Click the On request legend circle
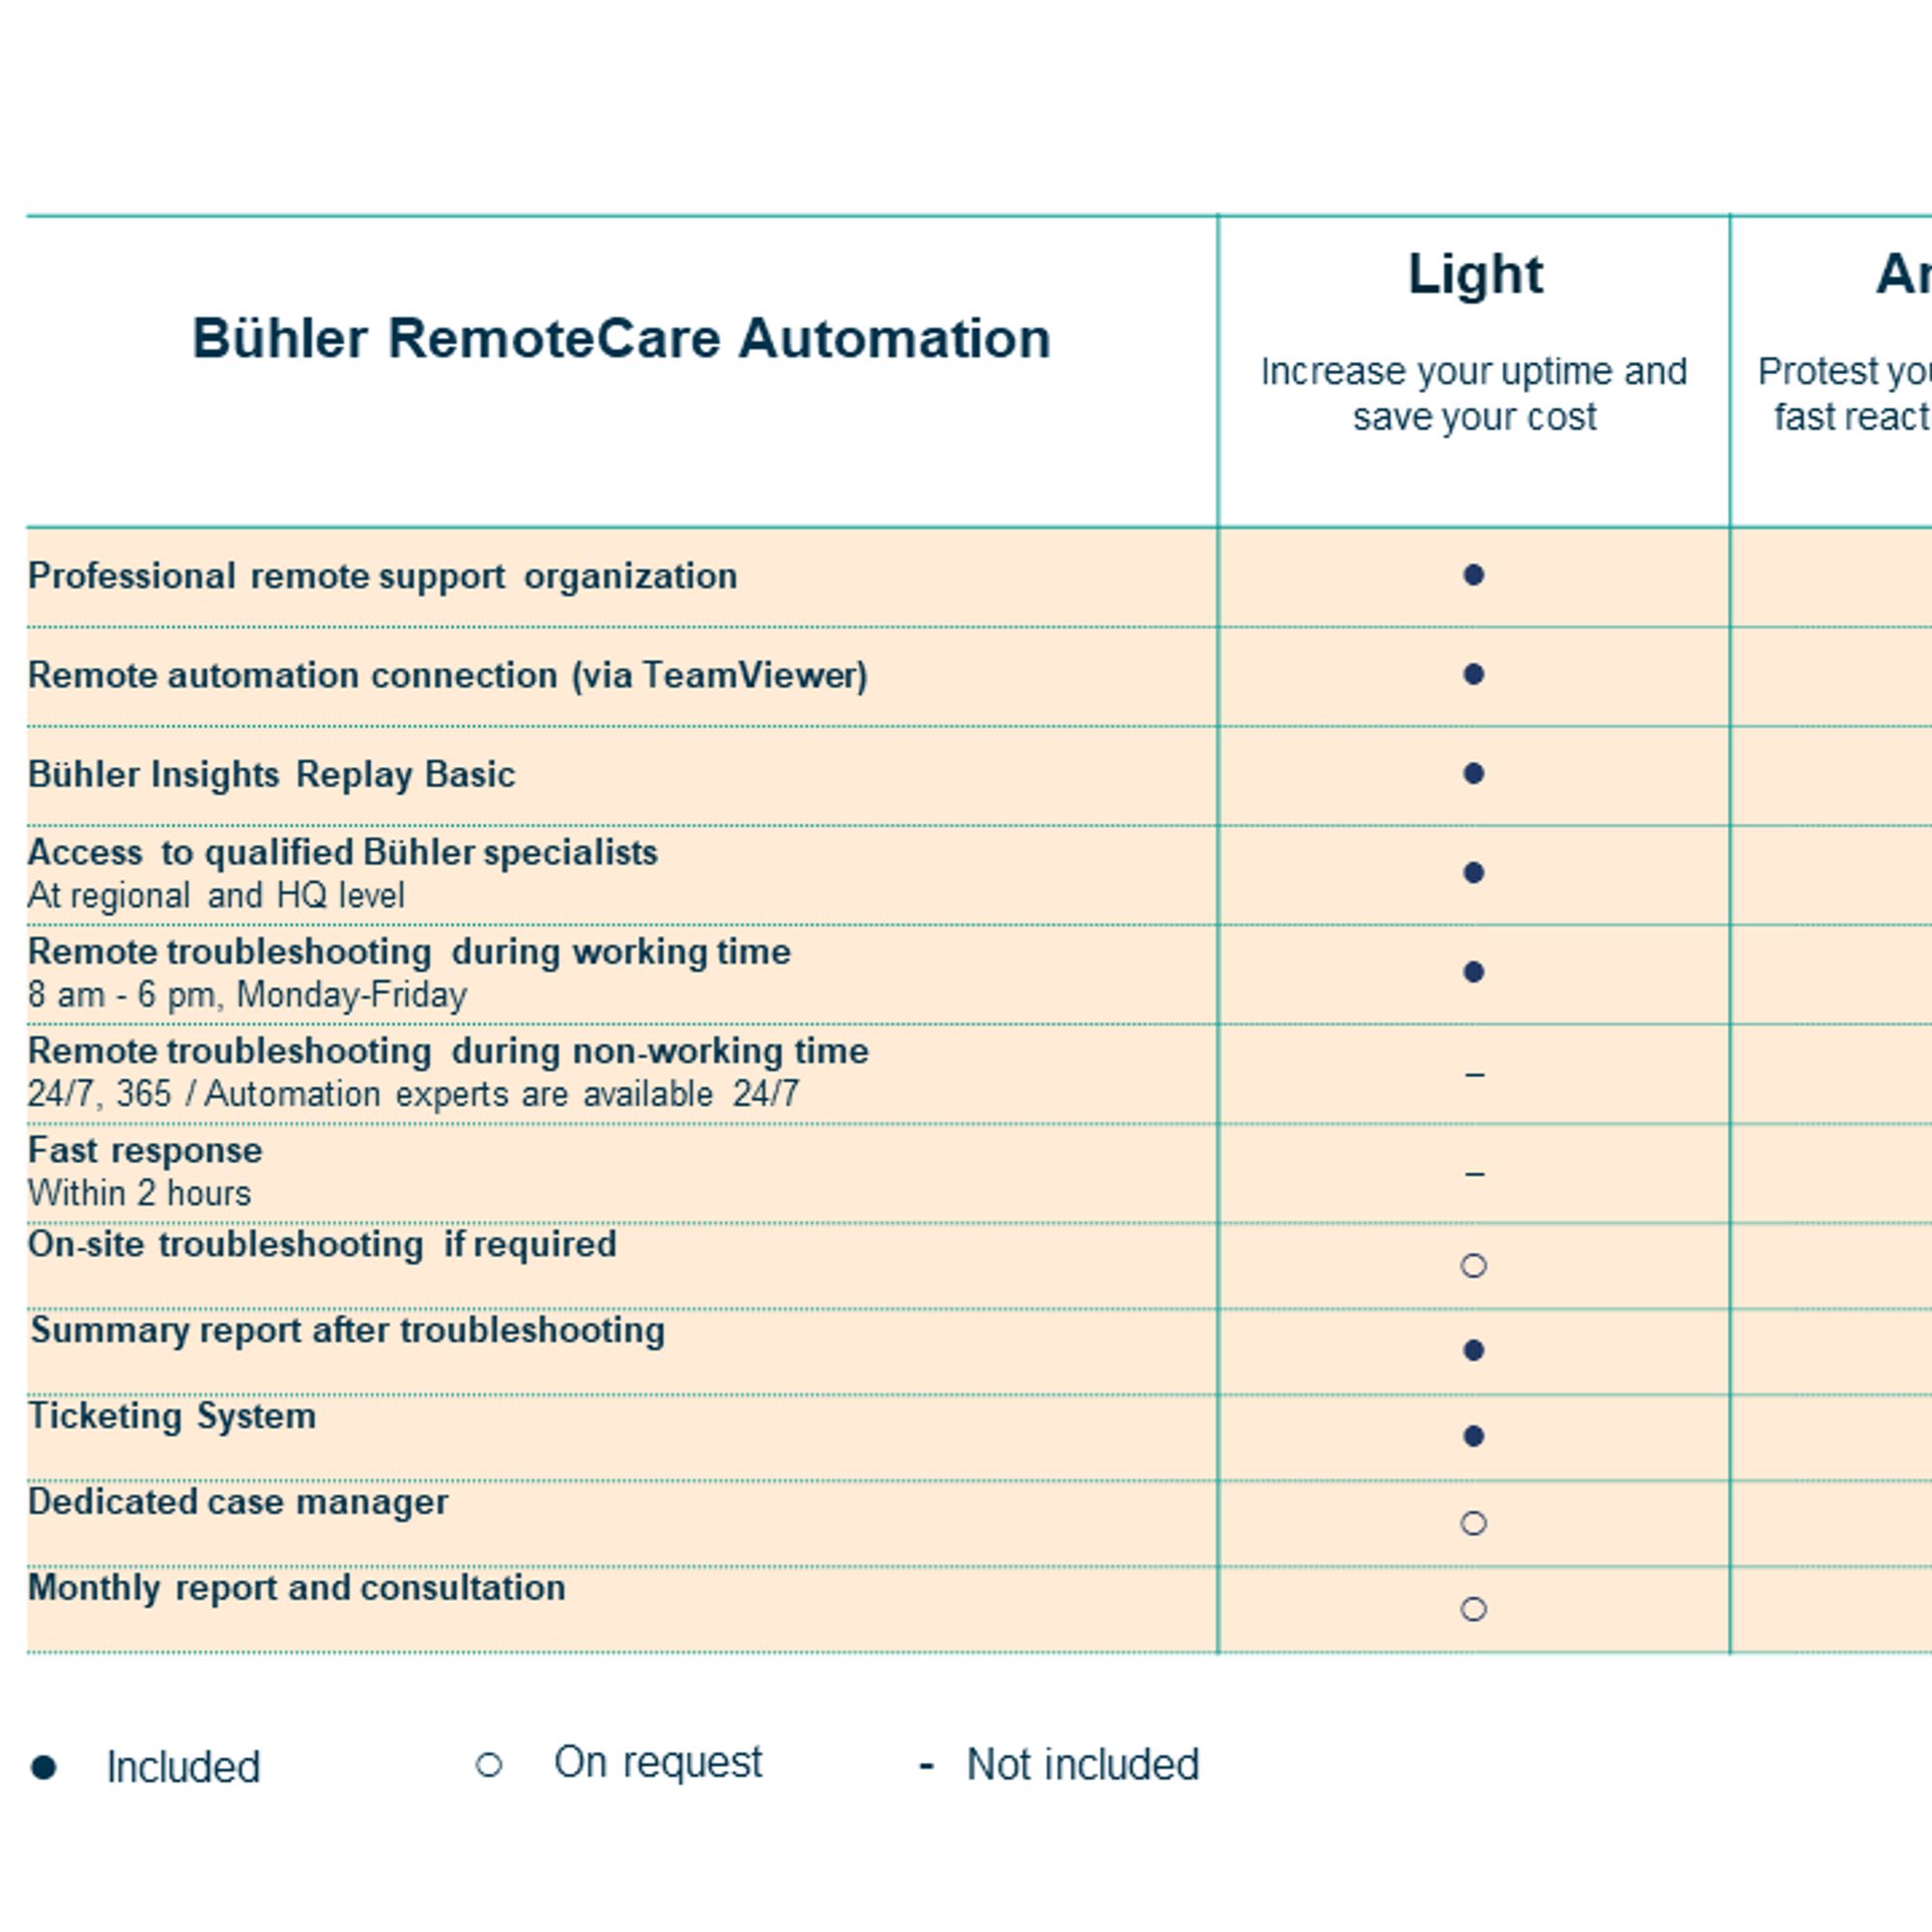The width and height of the screenshot is (1932, 1932). click(488, 1765)
